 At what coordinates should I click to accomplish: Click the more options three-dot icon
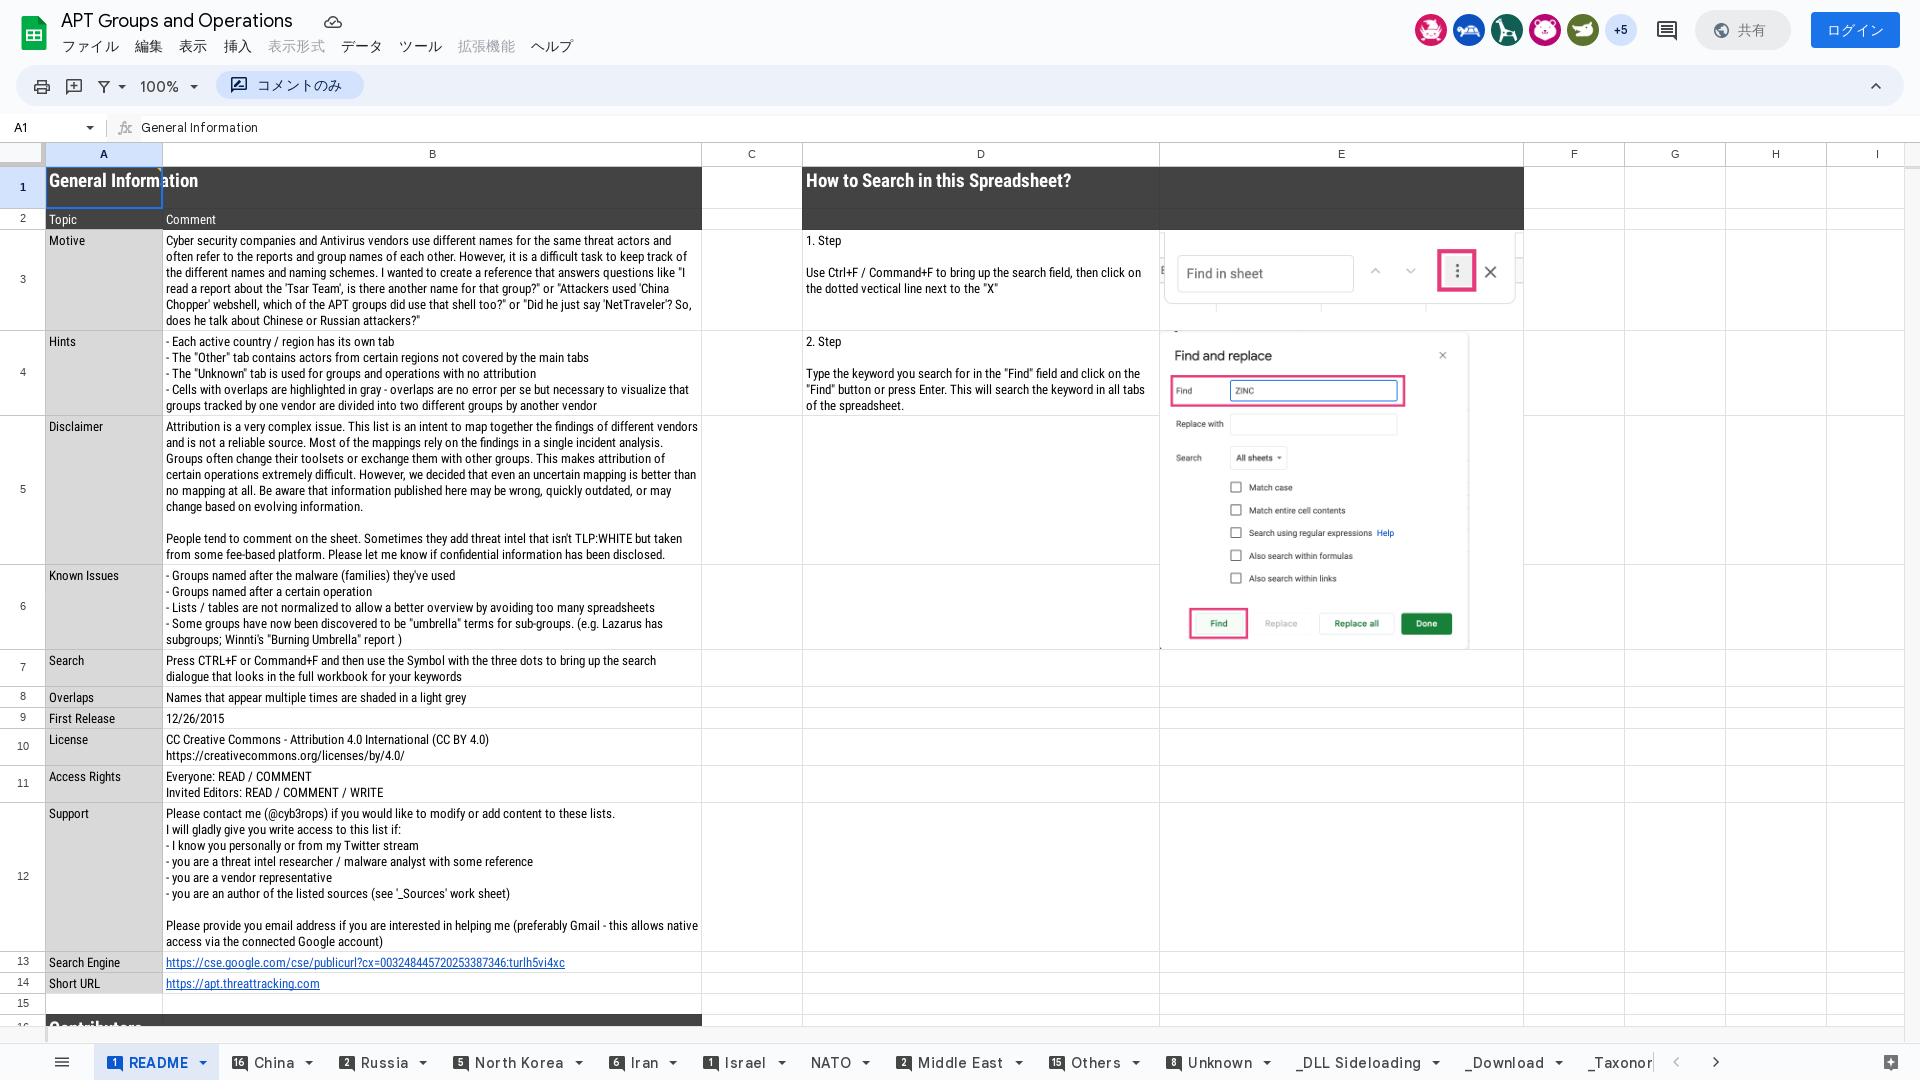[x=1457, y=272]
